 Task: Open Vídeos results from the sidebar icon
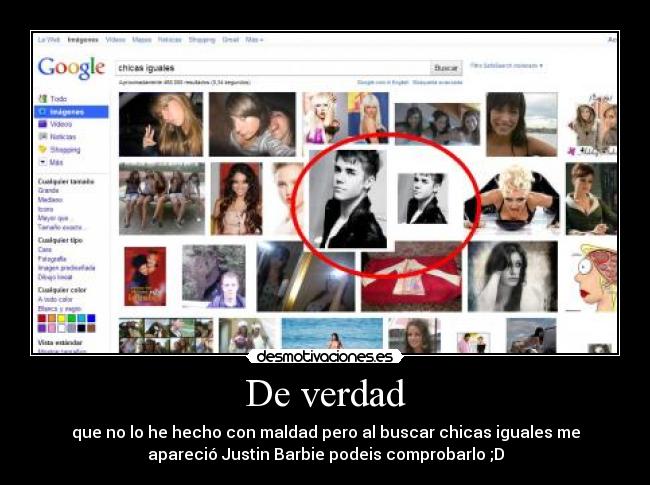[42, 124]
